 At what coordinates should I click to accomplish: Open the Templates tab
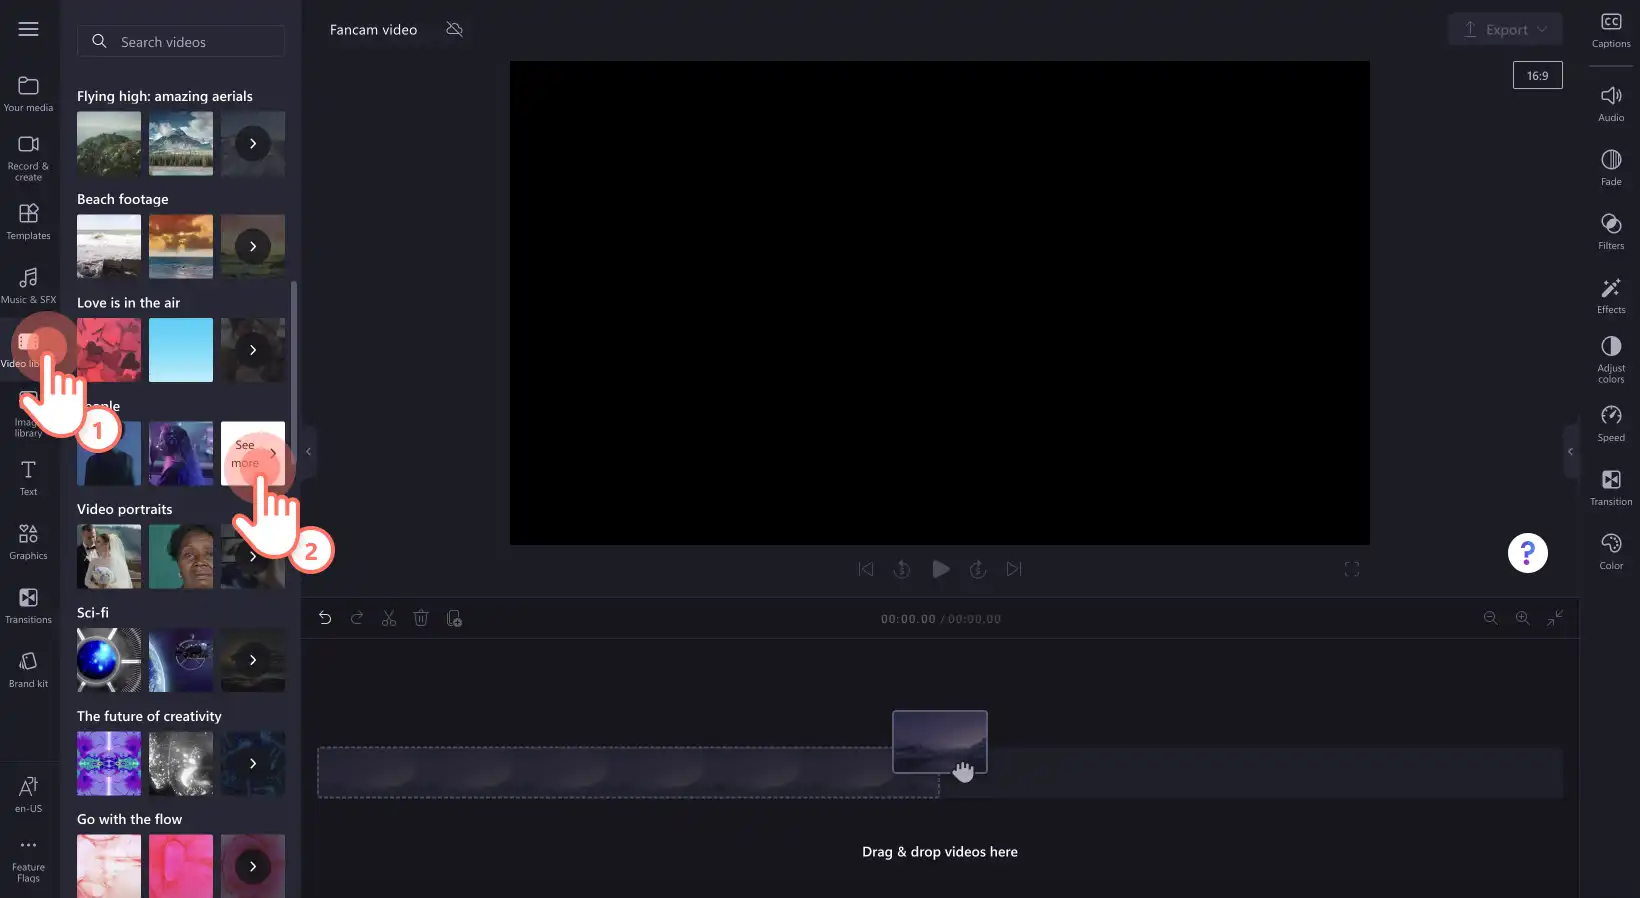pos(28,222)
